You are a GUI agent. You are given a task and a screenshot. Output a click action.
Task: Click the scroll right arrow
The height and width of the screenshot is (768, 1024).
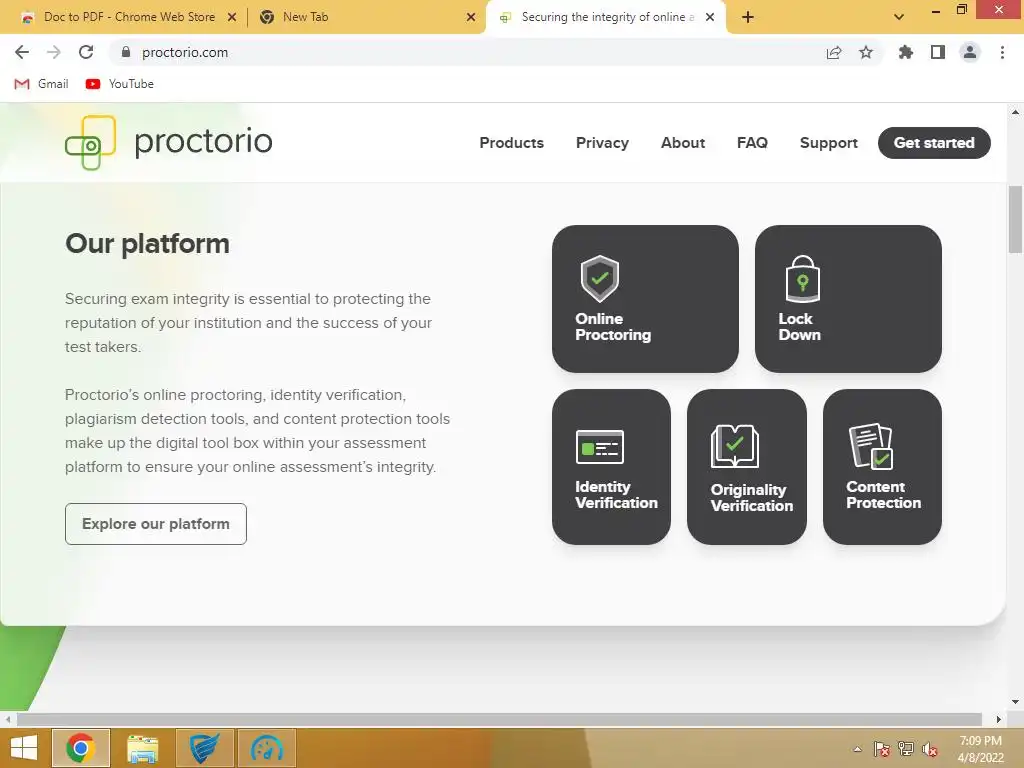tap(999, 719)
